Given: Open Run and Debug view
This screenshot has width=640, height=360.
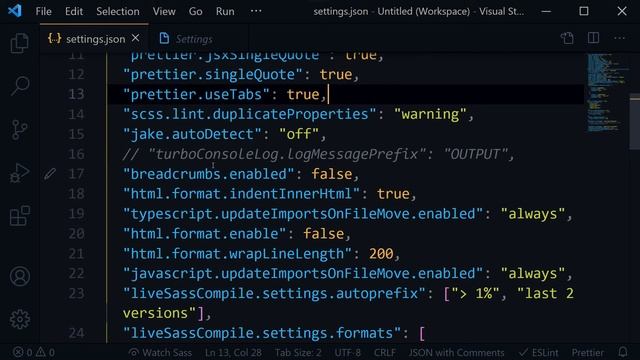Looking at the screenshot, I should coord(20,173).
